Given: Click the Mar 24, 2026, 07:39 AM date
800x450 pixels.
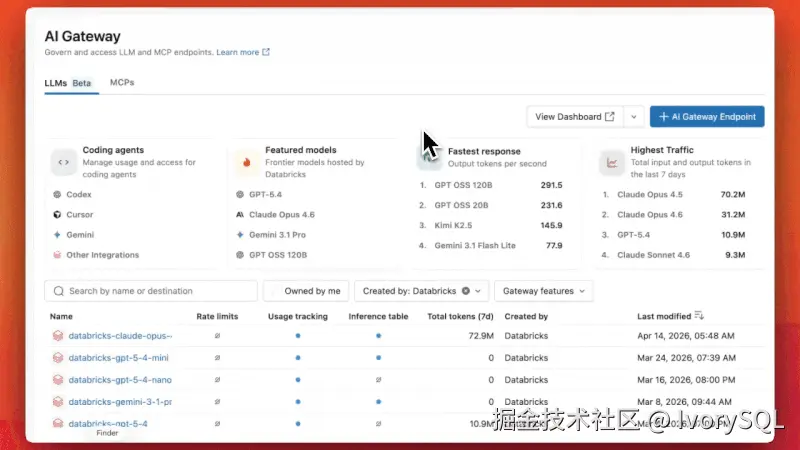Looking at the screenshot, I should click(686, 358).
